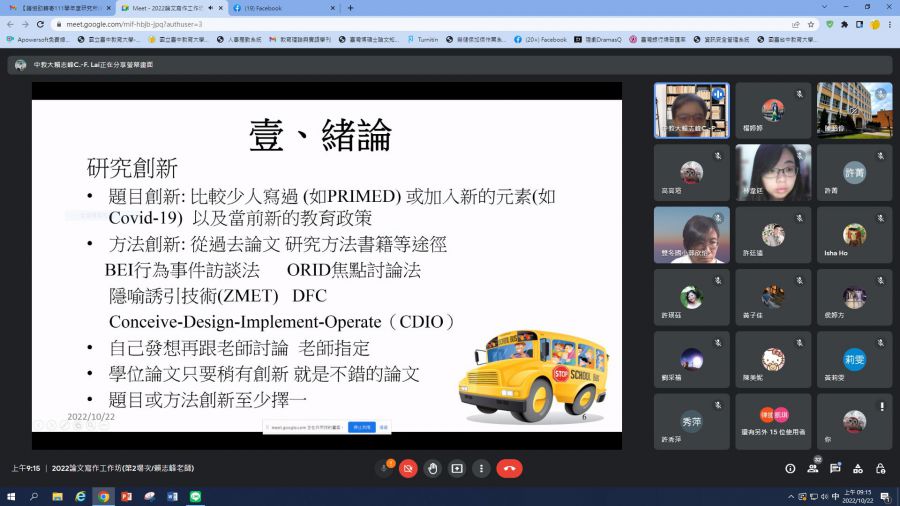
Task: Open Chrome menu three-dot button
Action: 889,24
